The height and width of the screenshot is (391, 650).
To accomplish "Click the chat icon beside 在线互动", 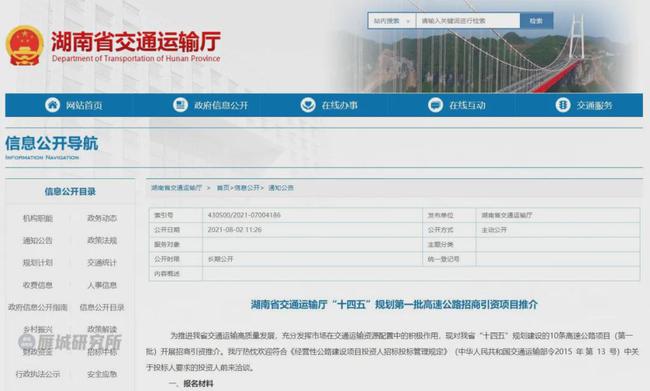I will pyautogui.click(x=435, y=105).
